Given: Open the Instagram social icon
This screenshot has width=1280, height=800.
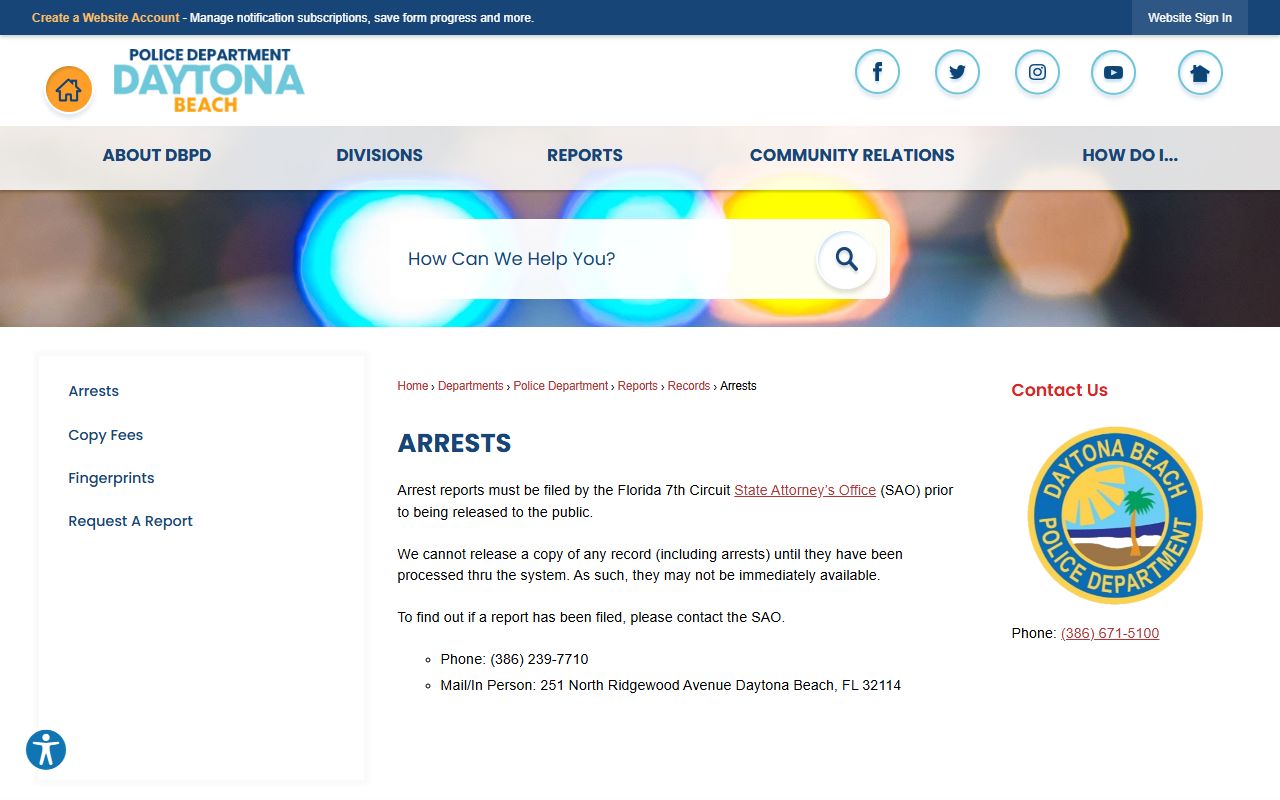Looking at the screenshot, I should pyautogui.click(x=1037, y=72).
